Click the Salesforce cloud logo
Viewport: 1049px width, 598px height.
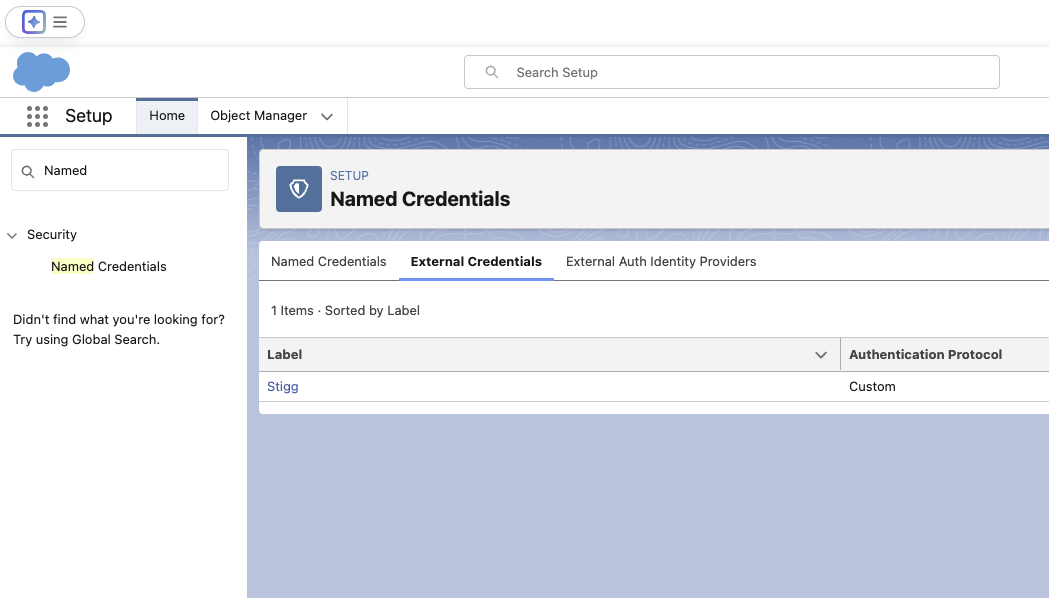[41, 72]
